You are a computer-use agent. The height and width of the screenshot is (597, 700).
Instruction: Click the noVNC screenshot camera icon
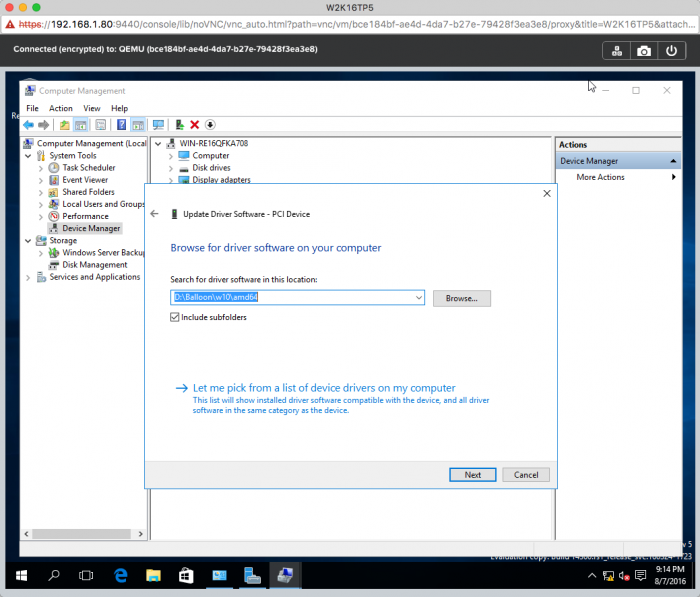click(x=644, y=51)
